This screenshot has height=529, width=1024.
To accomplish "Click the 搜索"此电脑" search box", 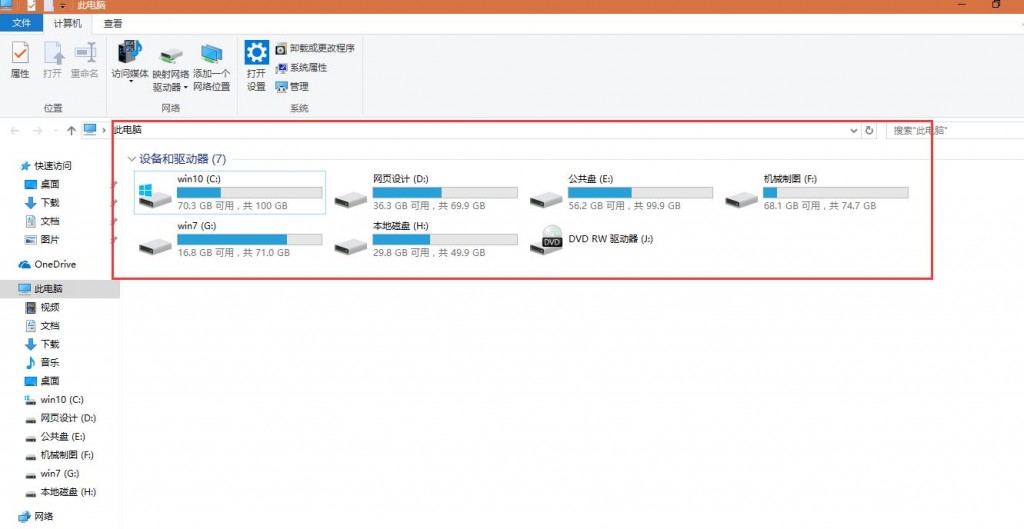I will (x=950, y=131).
